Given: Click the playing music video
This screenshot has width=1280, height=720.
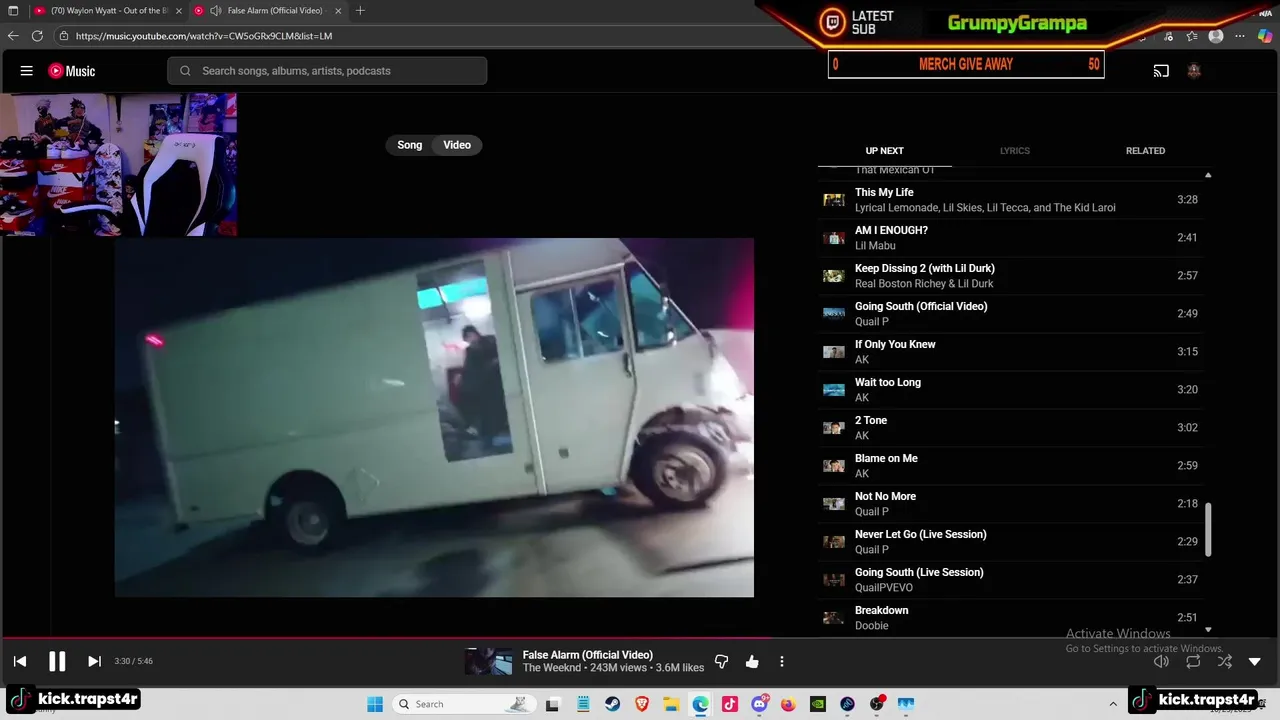Looking at the screenshot, I should click(434, 417).
